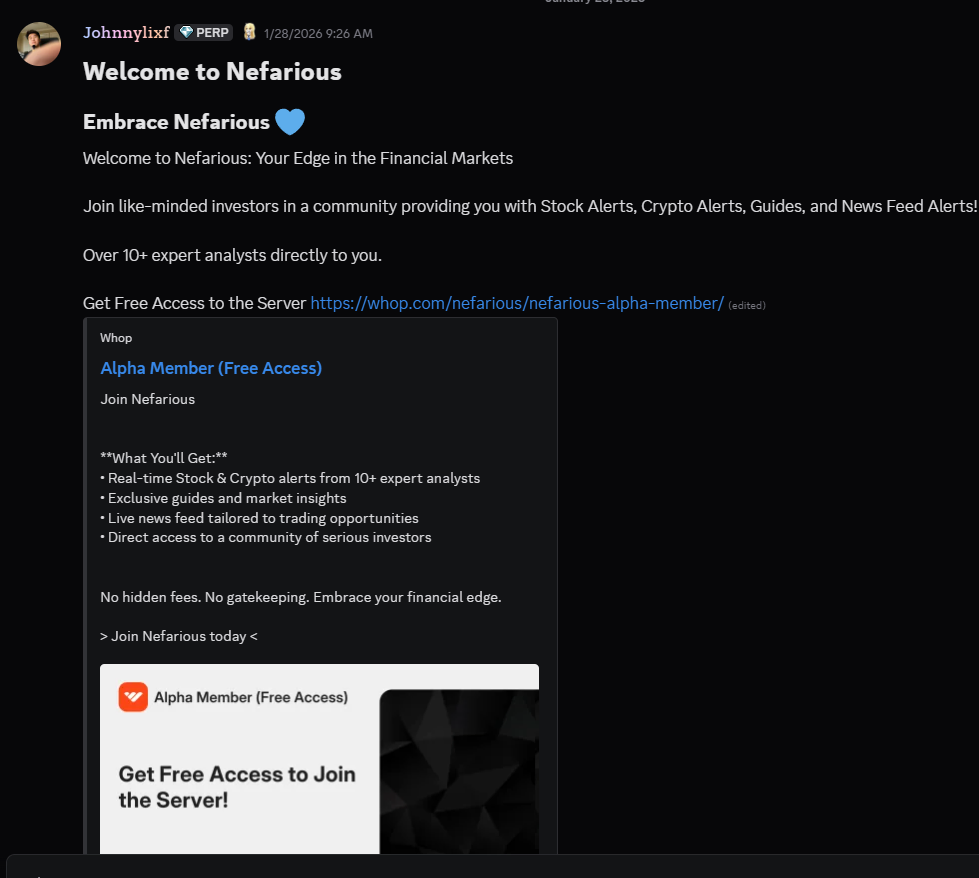The image size is (979, 878).
Task: Open Johnnylixf's profile avatar
Action: (39, 44)
